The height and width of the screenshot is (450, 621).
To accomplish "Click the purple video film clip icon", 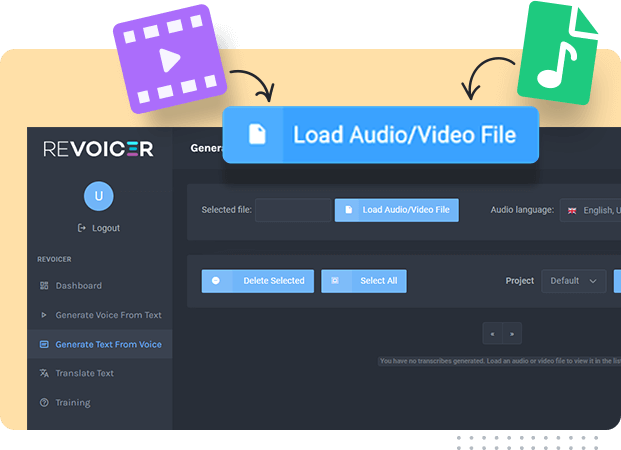I will tap(170, 53).
